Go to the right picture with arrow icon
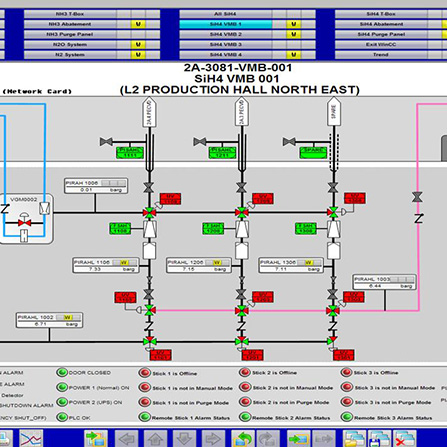Viewport: 447px width, 447px height. click(x=213, y=438)
